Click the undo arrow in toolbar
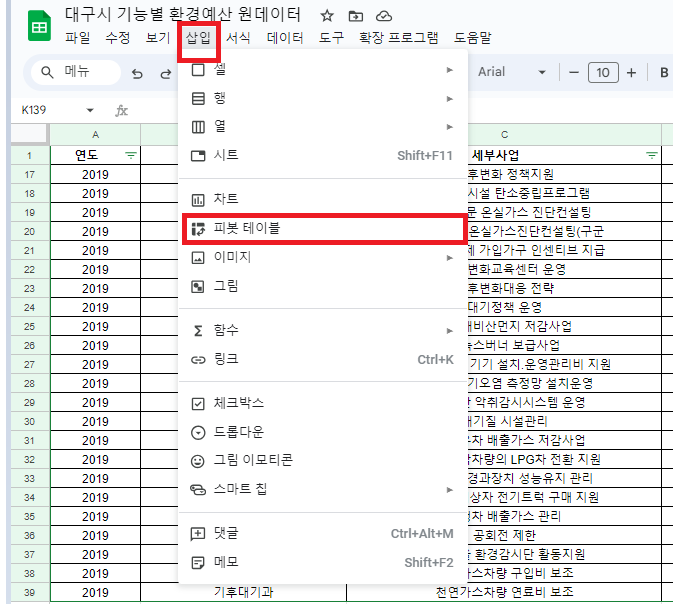The width and height of the screenshot is (673, 604). coord(138,73)
